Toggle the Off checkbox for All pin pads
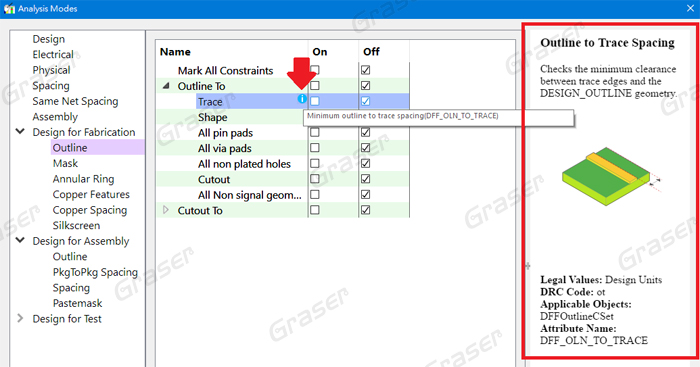 tap(366, 133)
